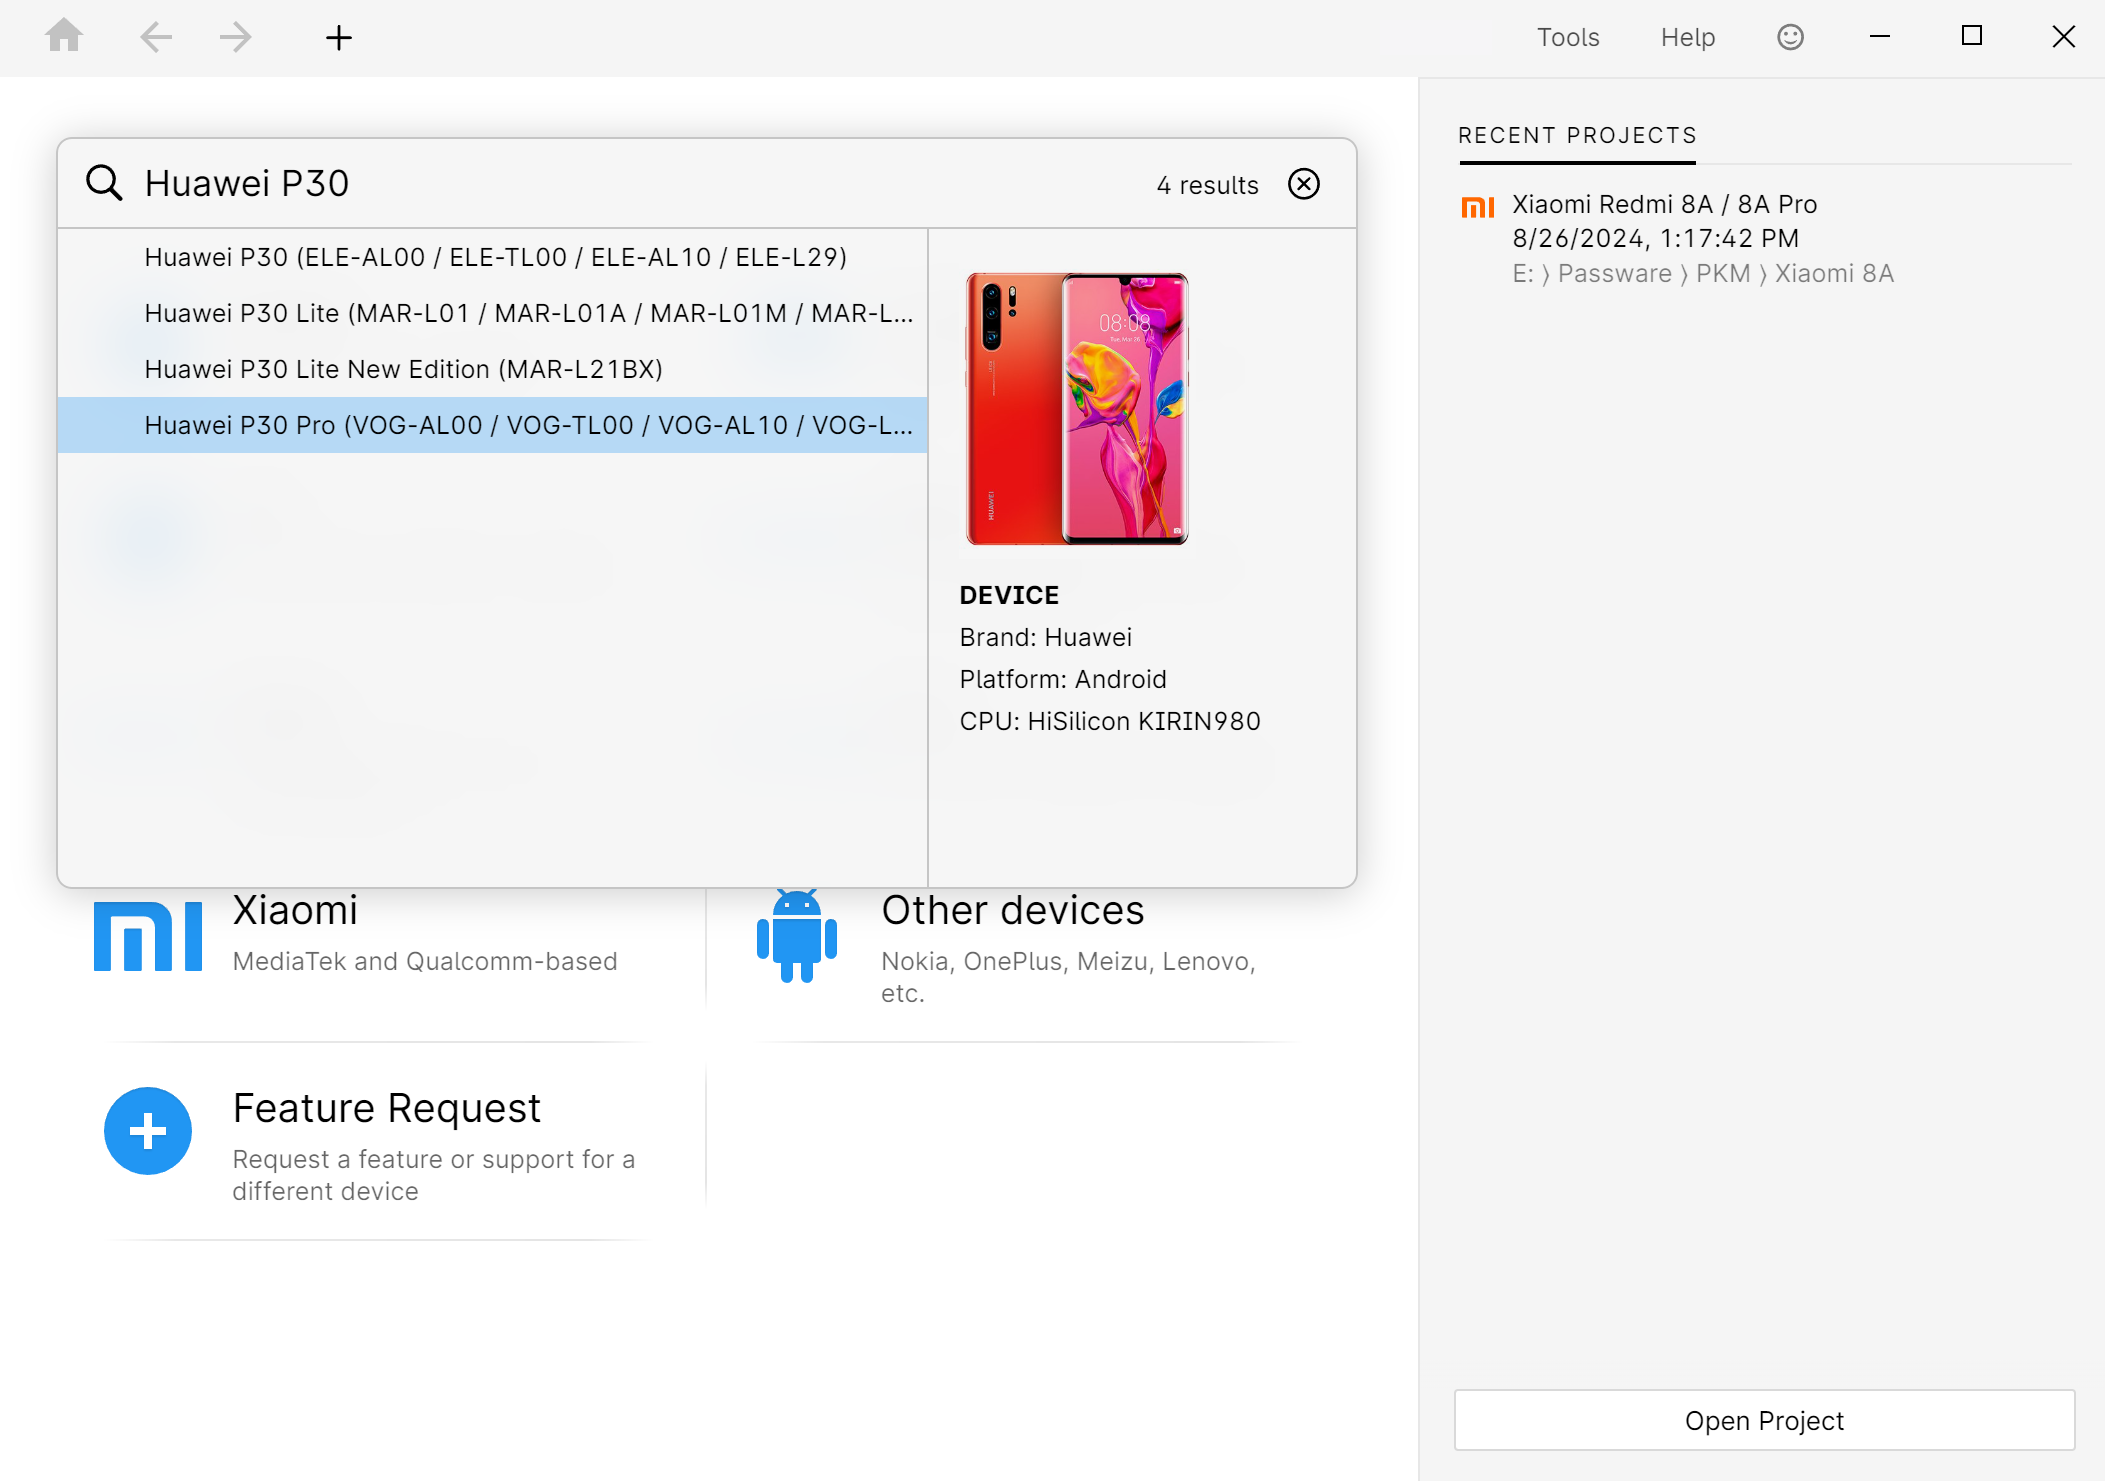Click the Mi icon of the recent project
Image resolution: width=2105 pixels, height=1481 pixels.
coord(1478,207)
